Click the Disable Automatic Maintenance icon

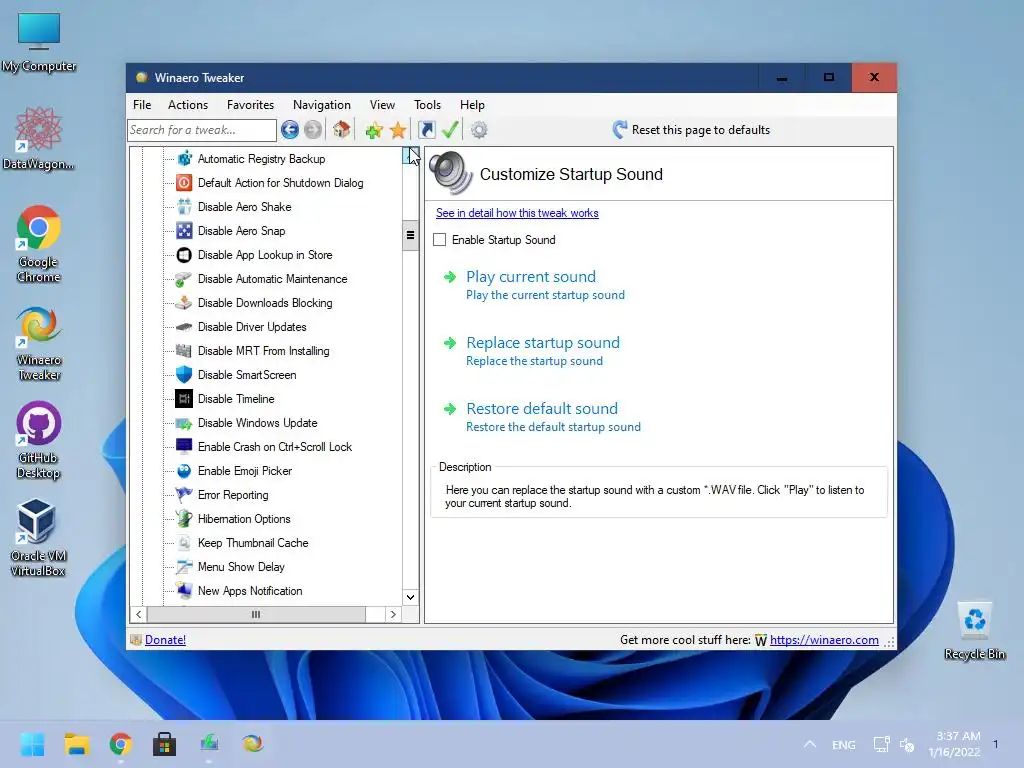click(x=184, y=279)
